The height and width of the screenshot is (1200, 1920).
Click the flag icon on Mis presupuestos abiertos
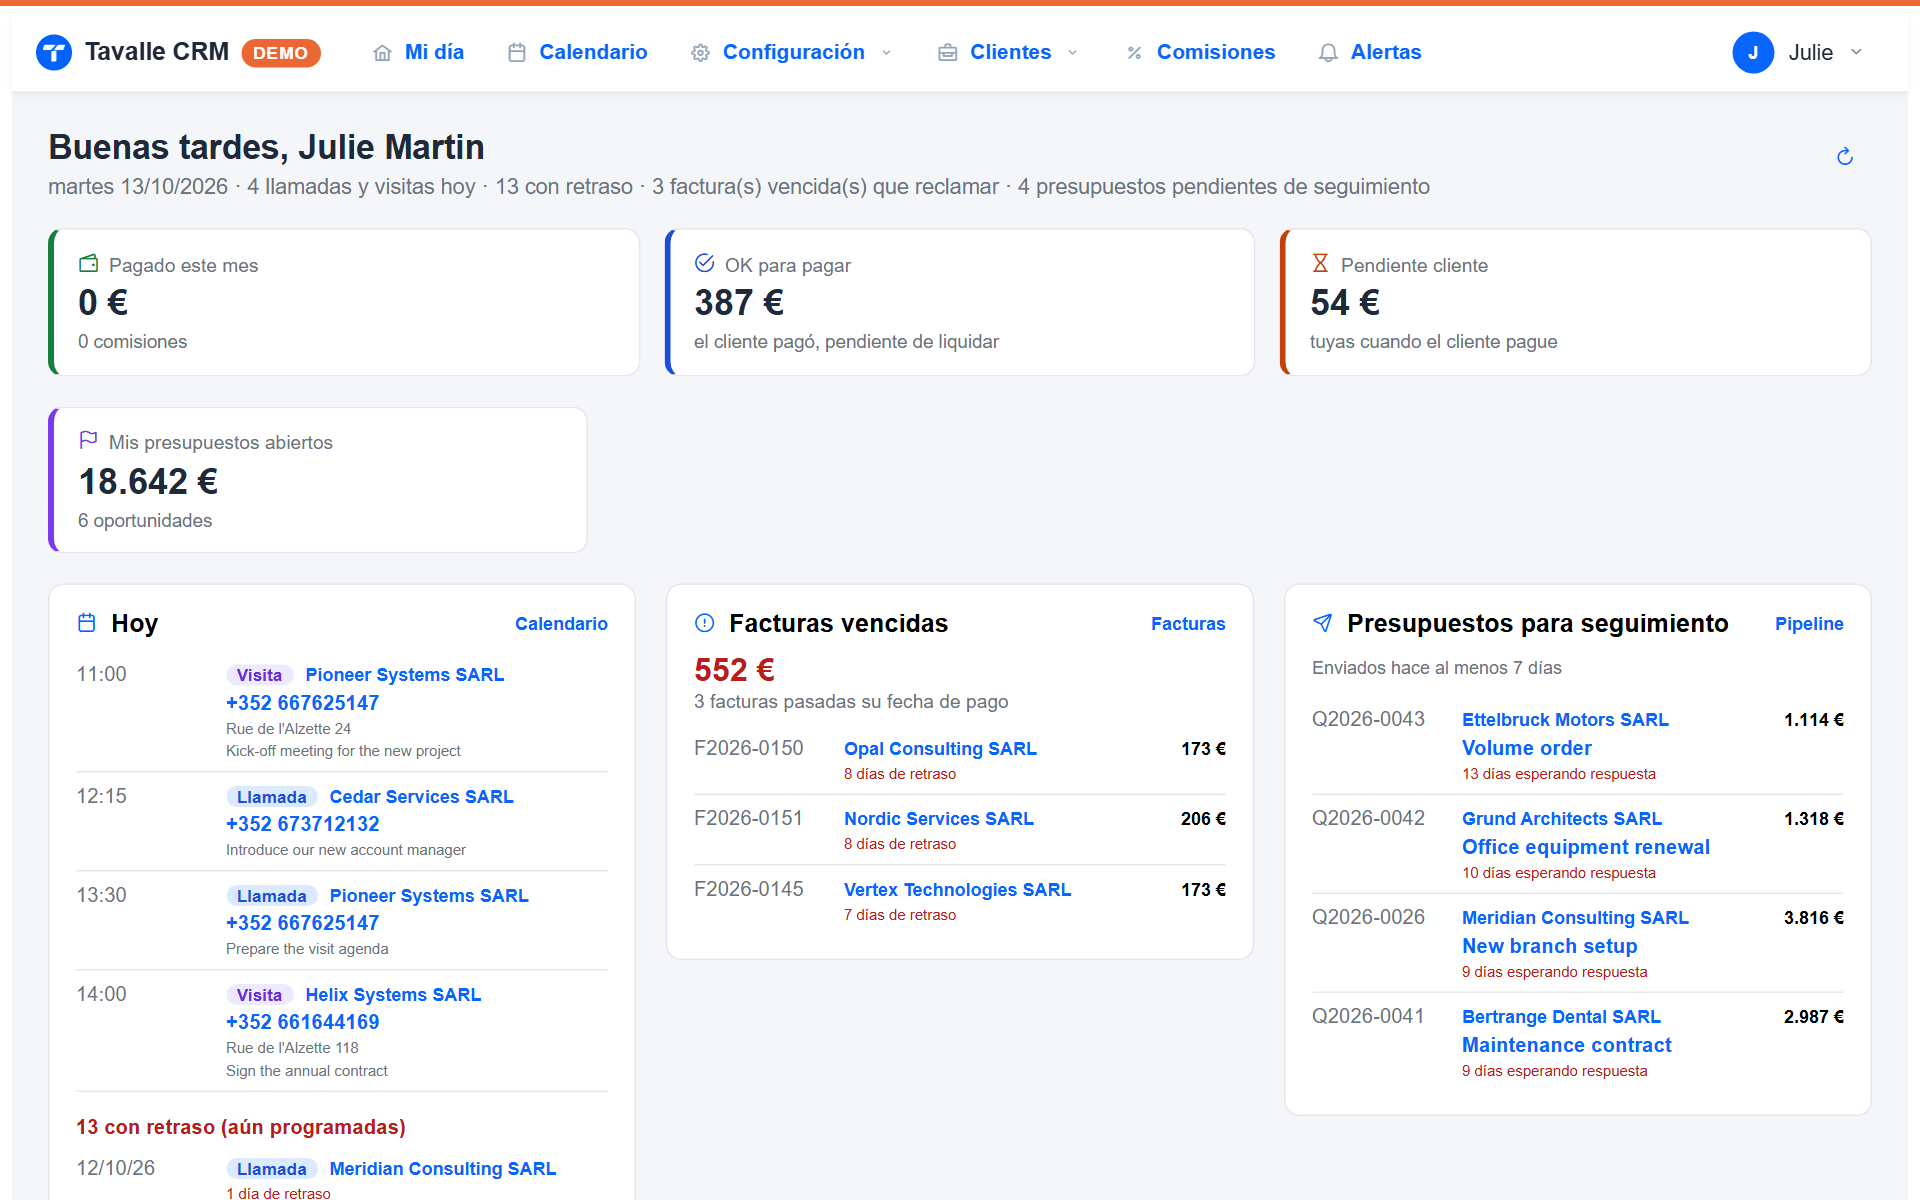click(x=88, y=440)
